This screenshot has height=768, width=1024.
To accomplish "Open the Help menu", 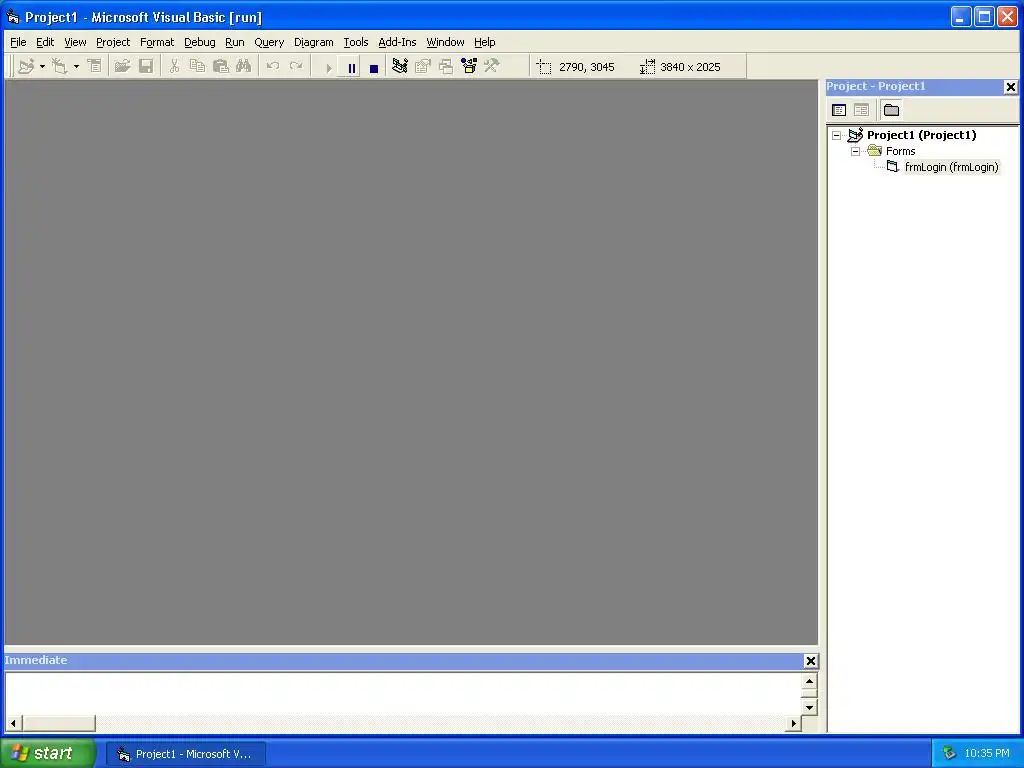I will pos(485,42).
